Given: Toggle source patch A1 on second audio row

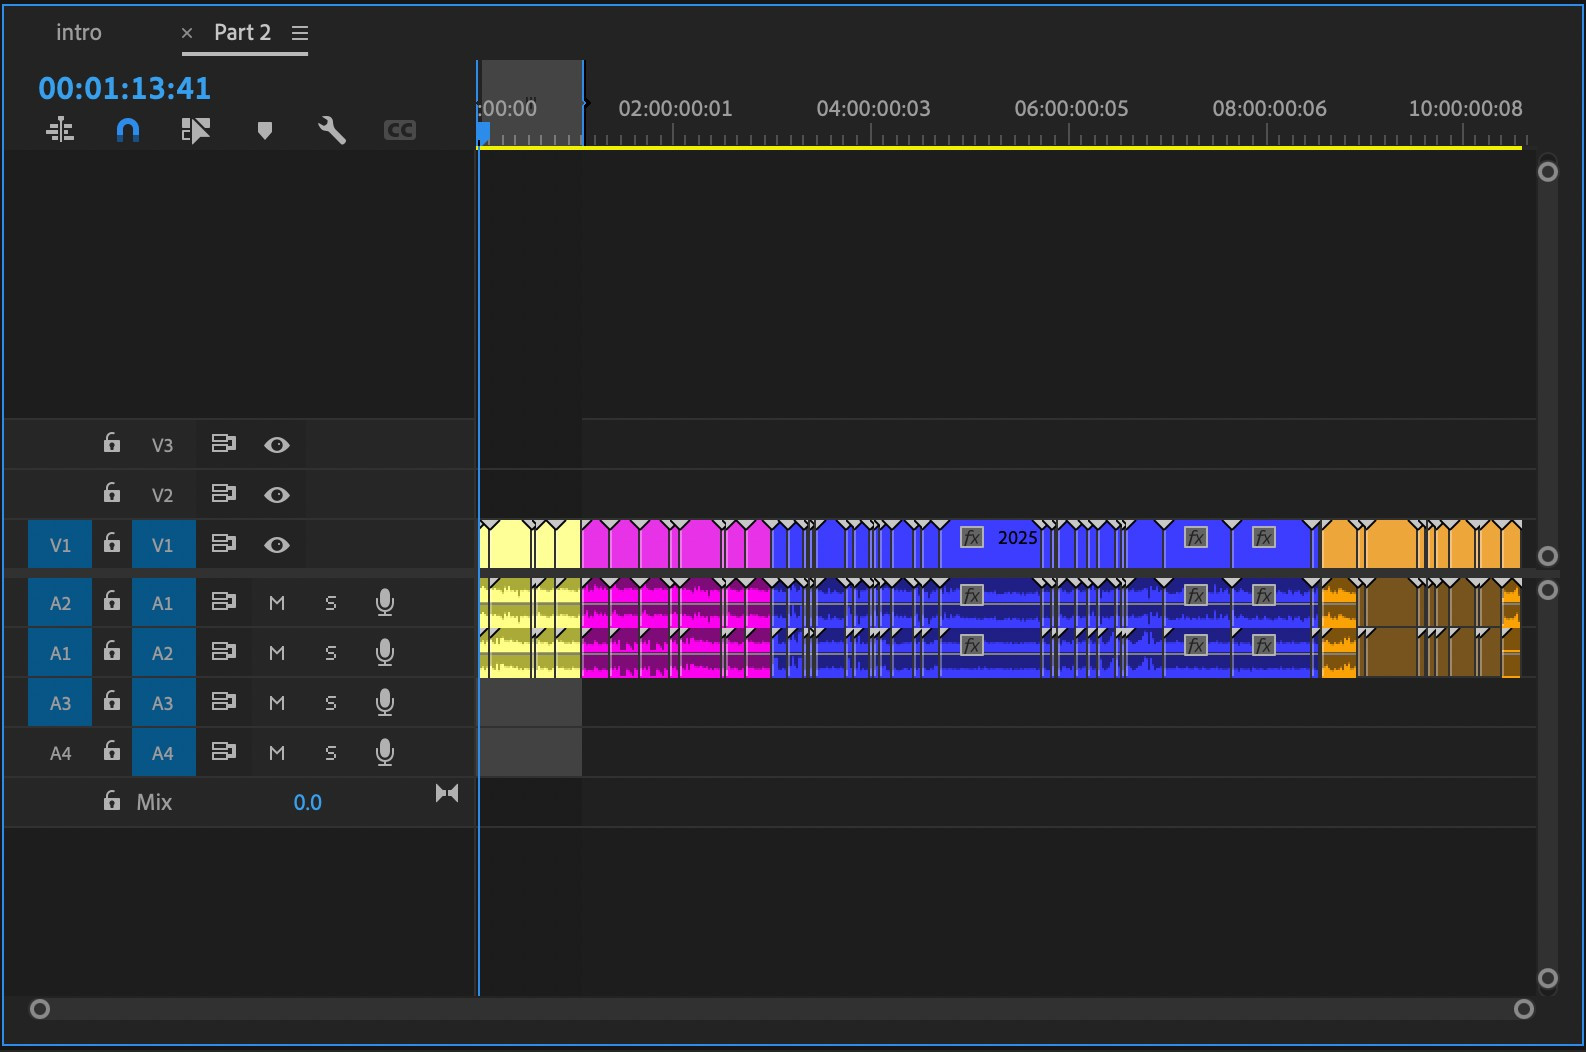Looking at the screenshot, I should pos(60,653).
